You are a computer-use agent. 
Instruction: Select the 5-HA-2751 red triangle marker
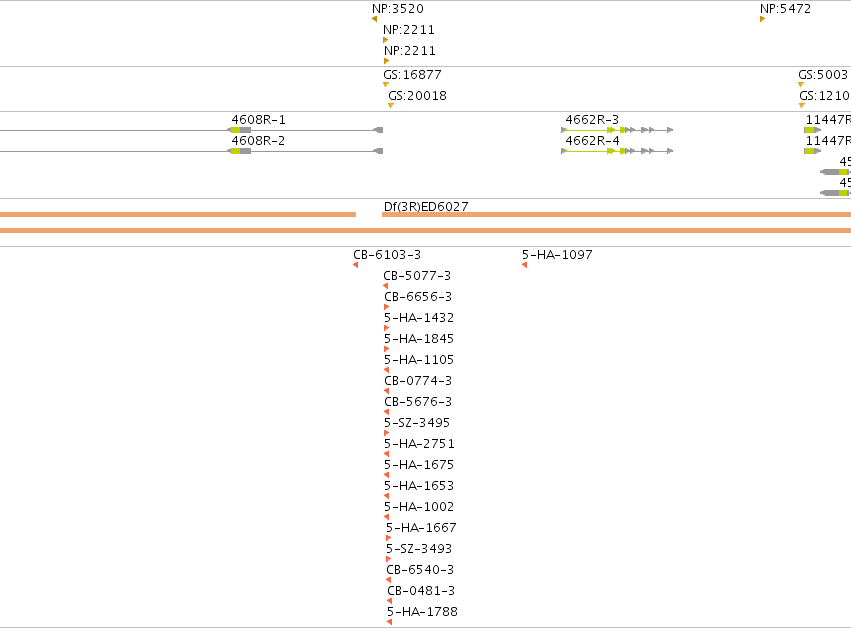(x=386, y=454)
